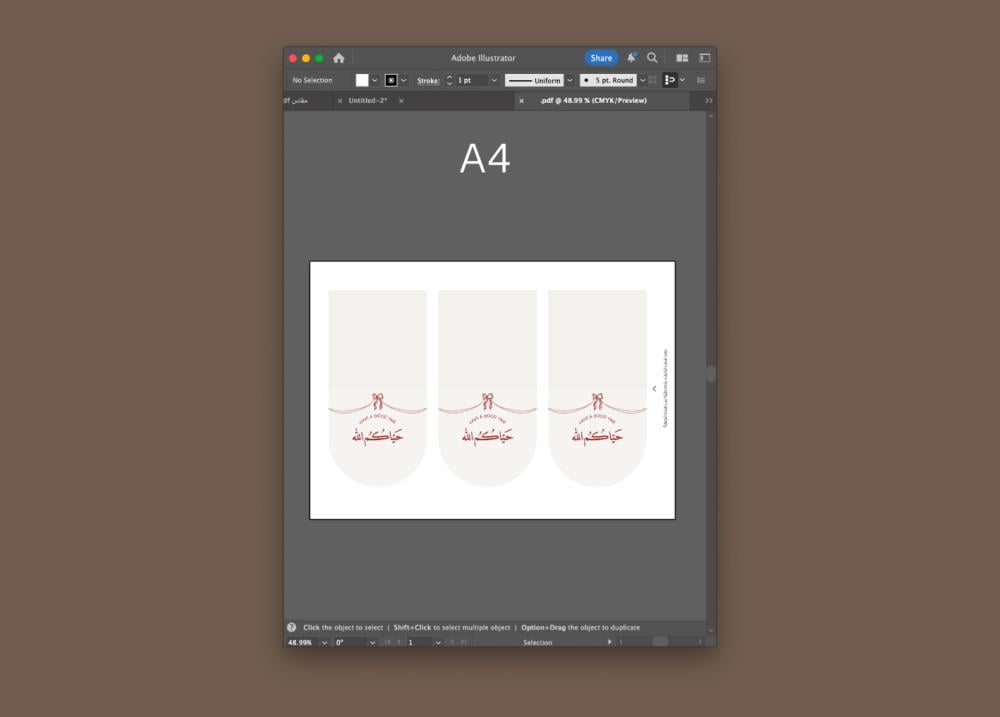Expand the stroke weight dropdown
The image size is (1000, 717).
coord(494,80)
